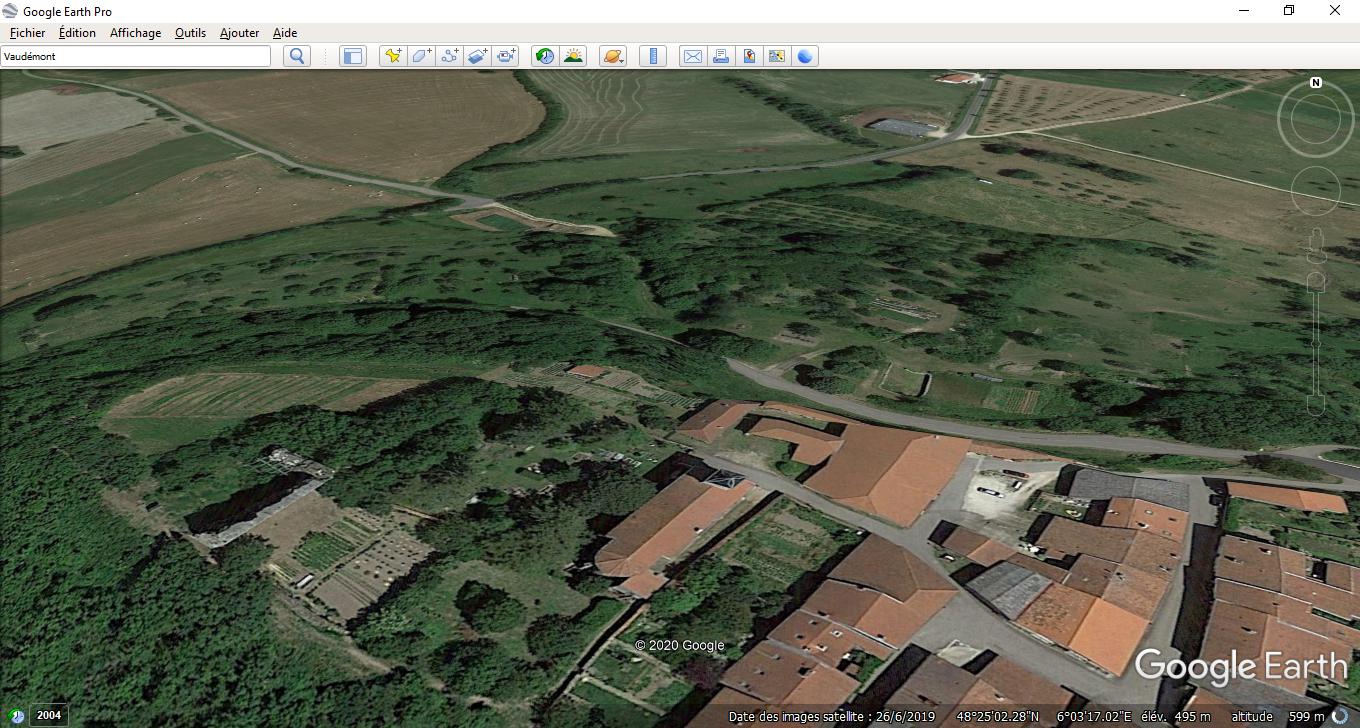1360x728 pixels.
Task: Click the zoom out button below slider
Action: 1316,405
